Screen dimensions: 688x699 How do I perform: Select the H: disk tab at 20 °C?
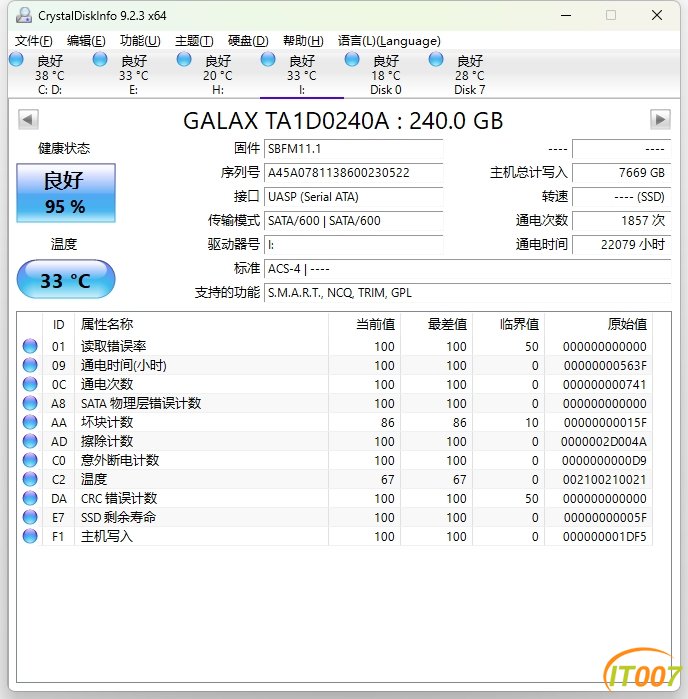pyautogui.click(x=218, y=75)
